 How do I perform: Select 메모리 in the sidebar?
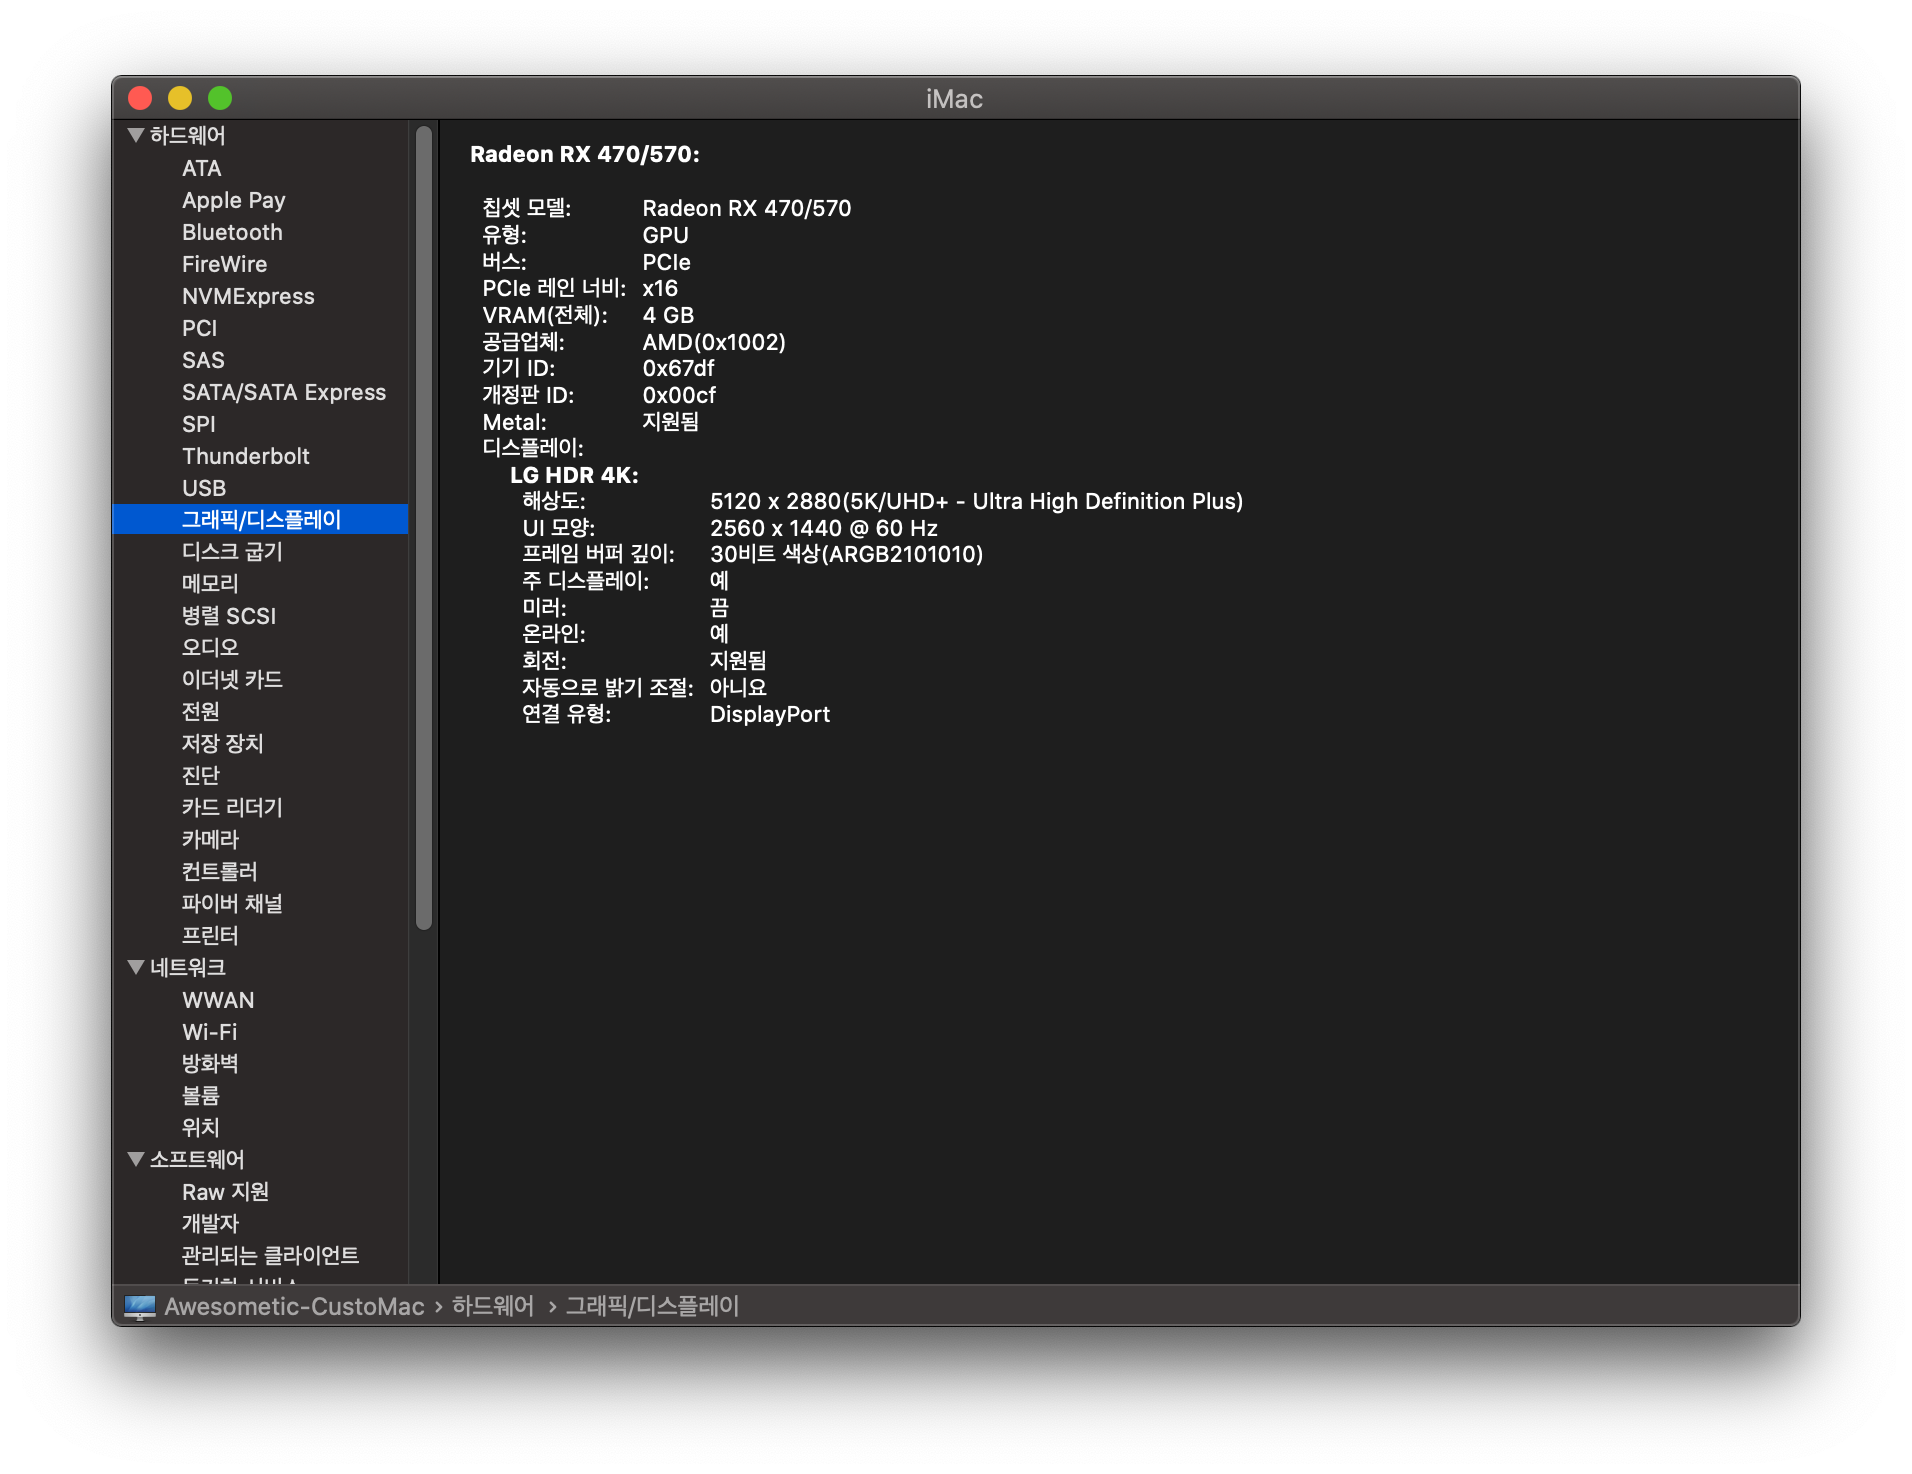click(210, 583)
